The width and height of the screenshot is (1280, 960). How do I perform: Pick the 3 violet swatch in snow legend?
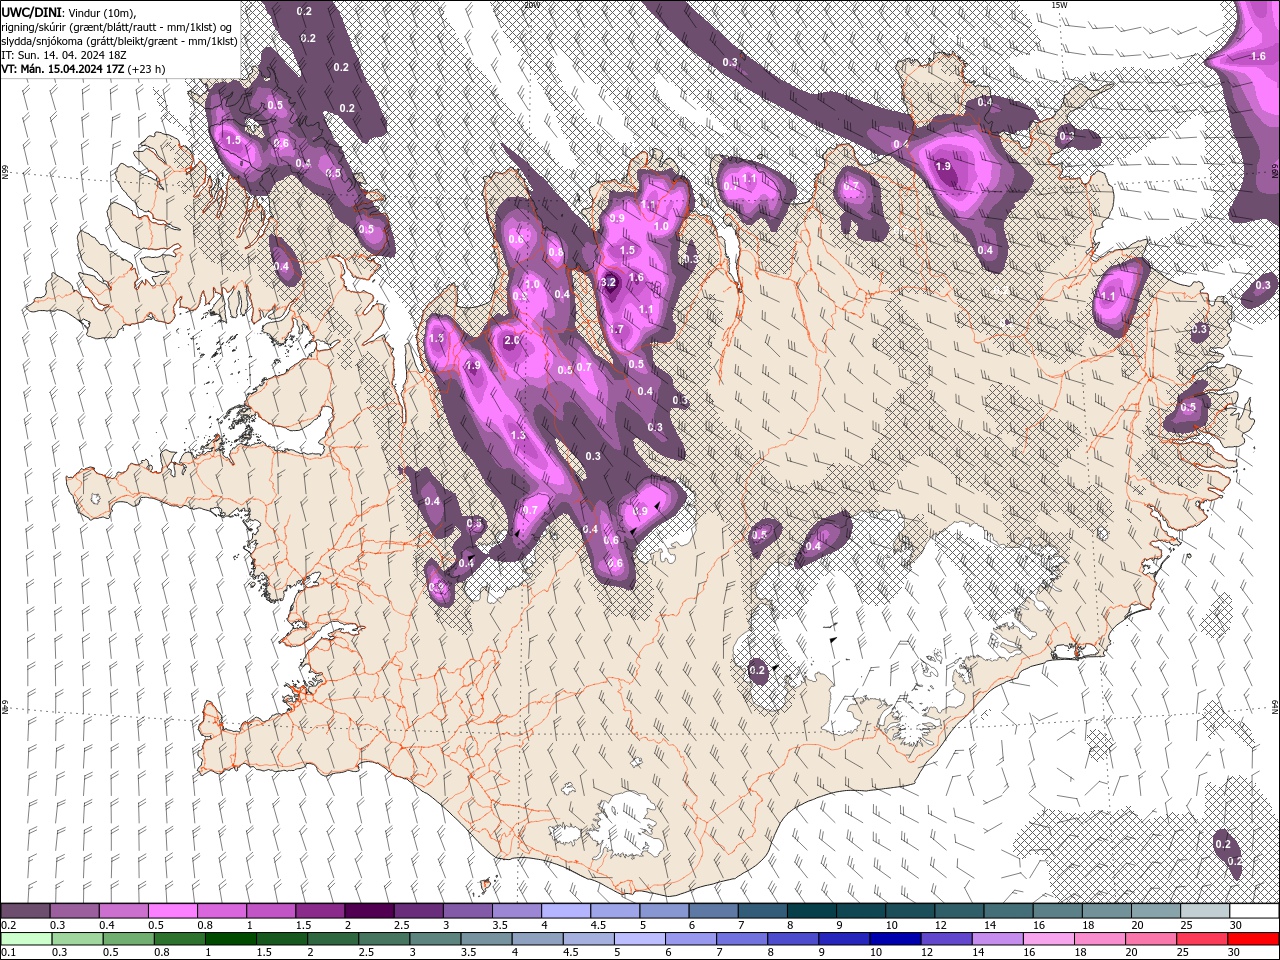point(467,911)
